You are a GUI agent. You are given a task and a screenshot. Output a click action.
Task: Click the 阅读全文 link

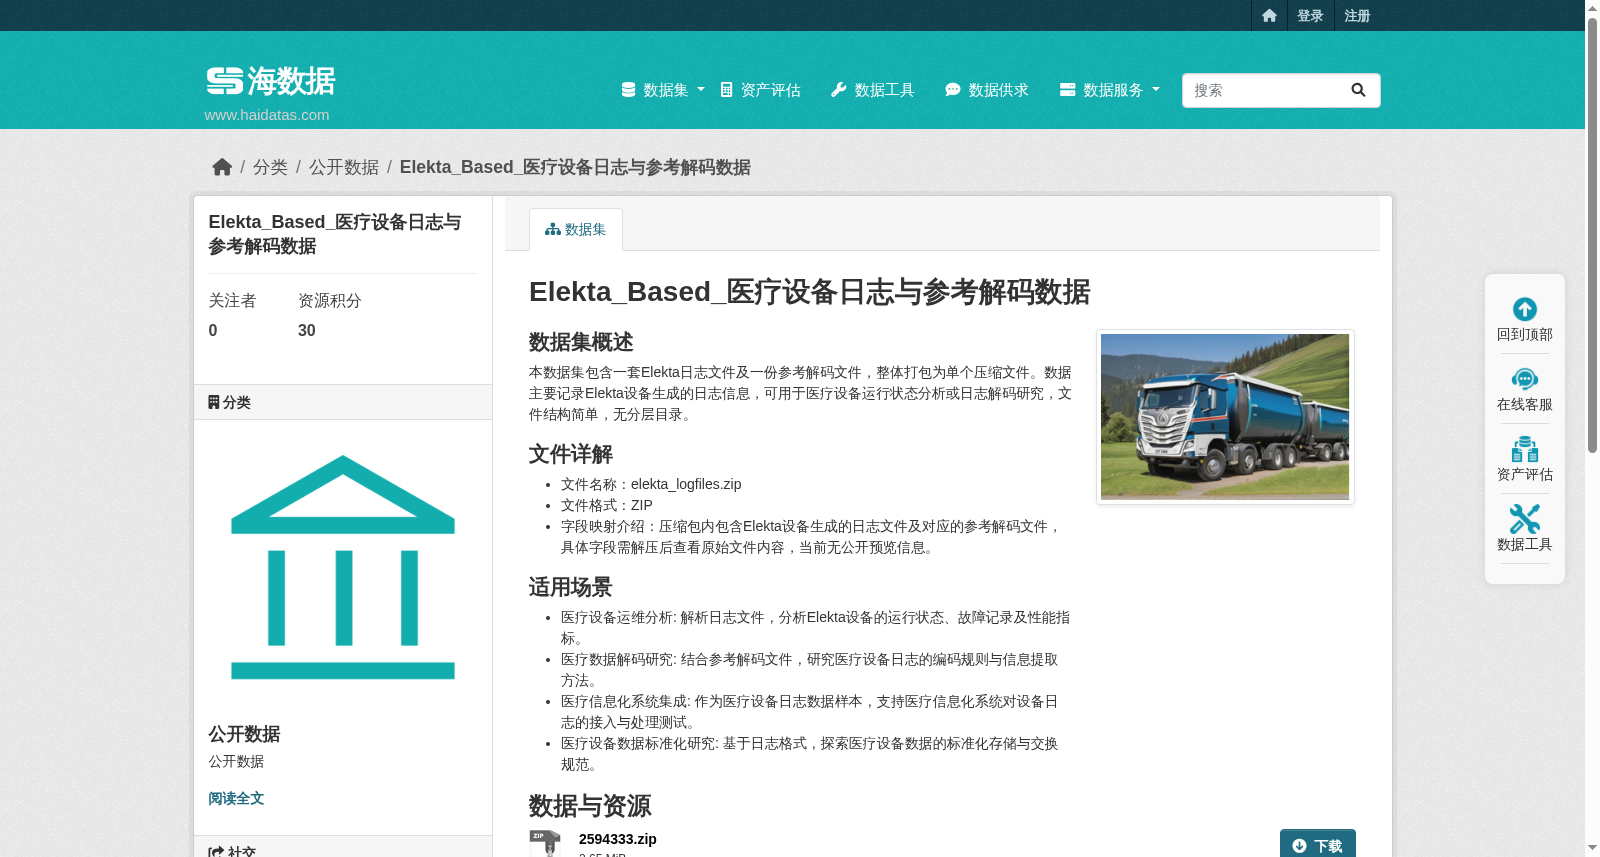pyautogui.click(x=236, y=798)
